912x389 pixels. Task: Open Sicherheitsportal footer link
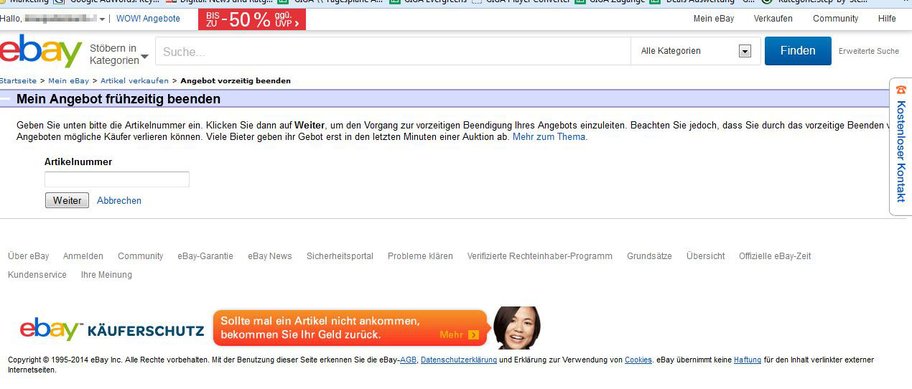tap(340, 256)
